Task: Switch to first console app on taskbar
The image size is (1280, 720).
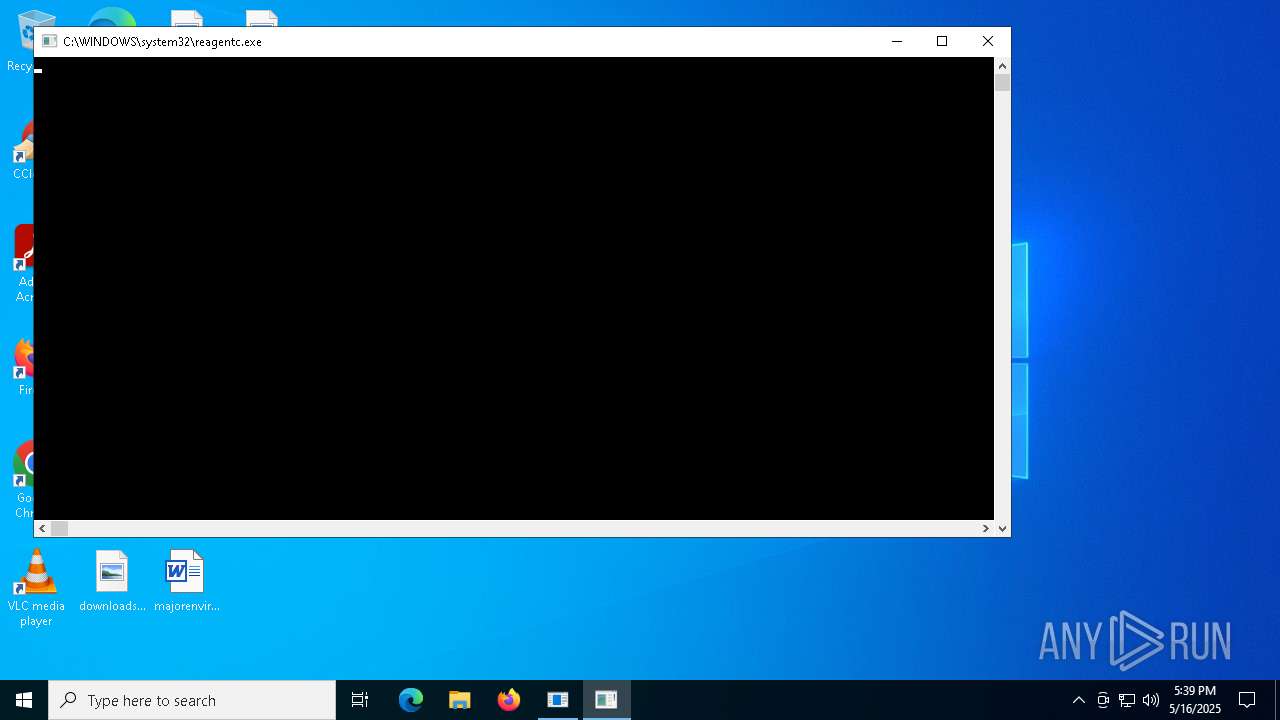Action: (x=558, y=700)
